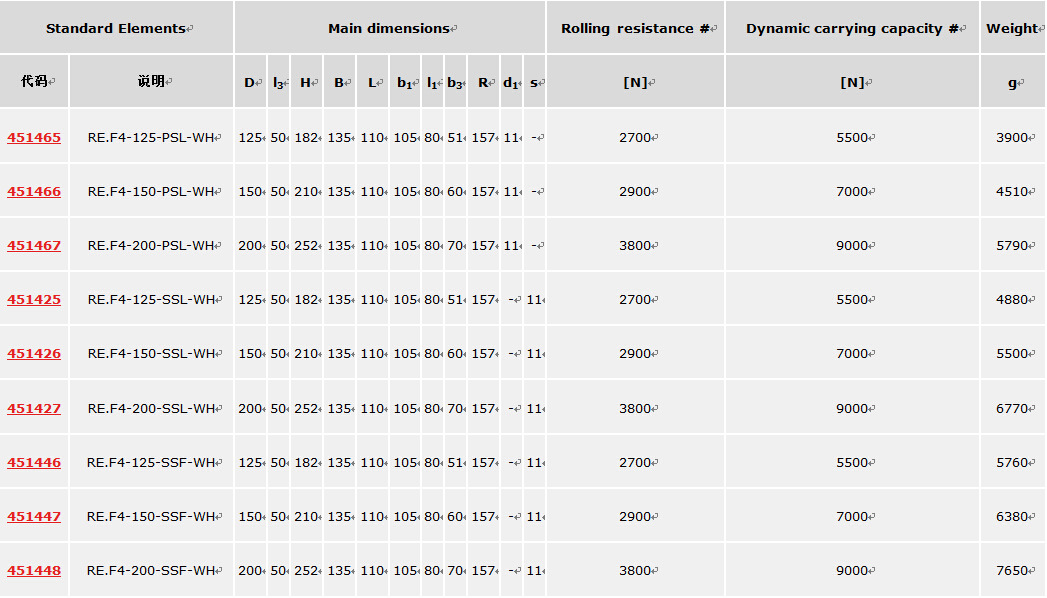Open product code link 451465
Viewport: 1047px width, 598px height.
[x=34, y=138]
